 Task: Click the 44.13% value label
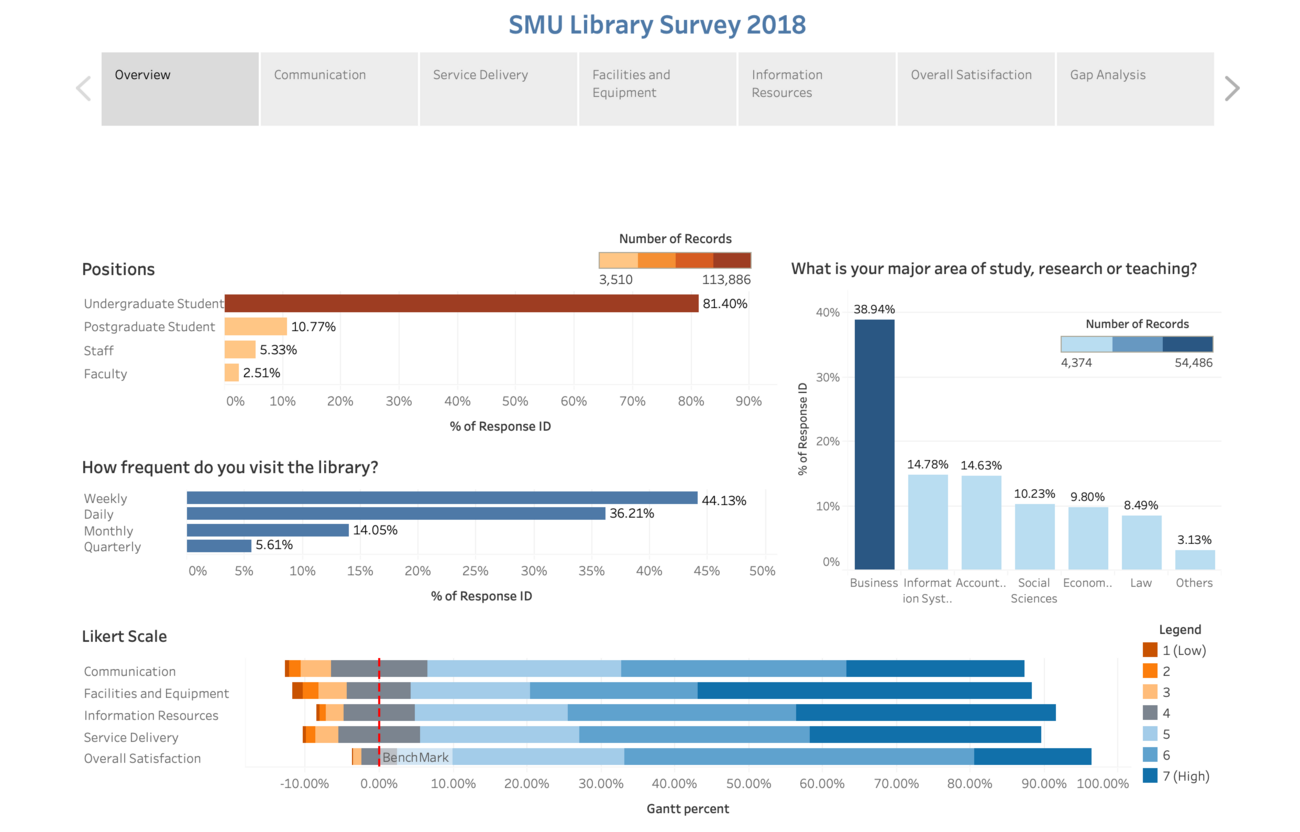coord(724,500)
